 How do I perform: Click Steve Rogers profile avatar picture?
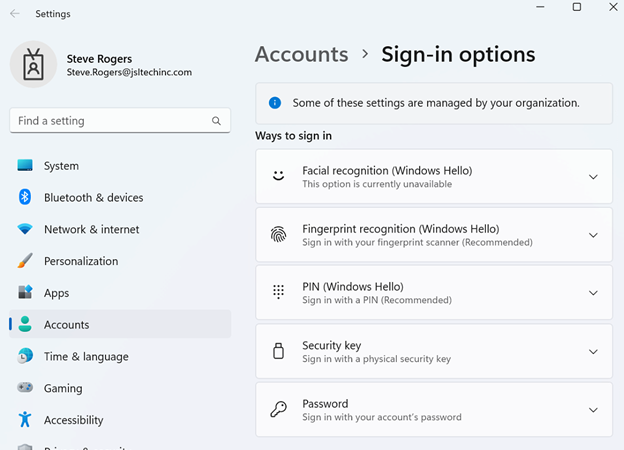tap(33, 64)
